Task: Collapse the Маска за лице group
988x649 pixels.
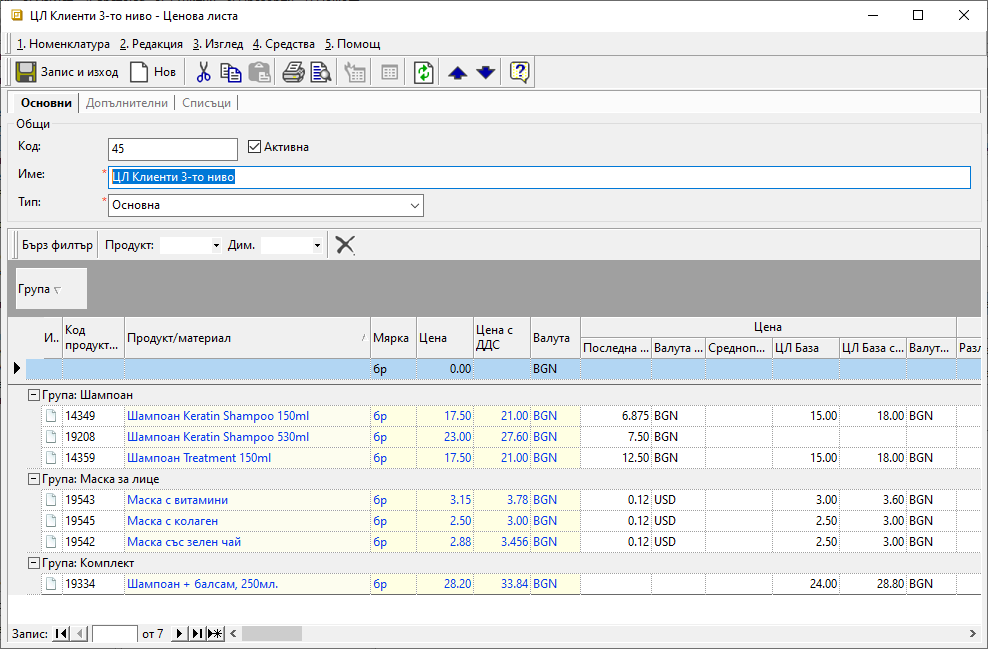Action: click(x=33, y=479)
